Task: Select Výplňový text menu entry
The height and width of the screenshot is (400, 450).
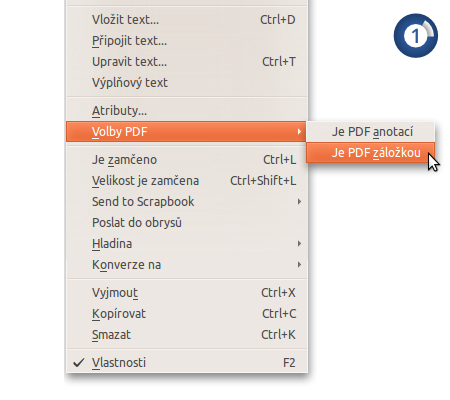Action: point(186,83)
